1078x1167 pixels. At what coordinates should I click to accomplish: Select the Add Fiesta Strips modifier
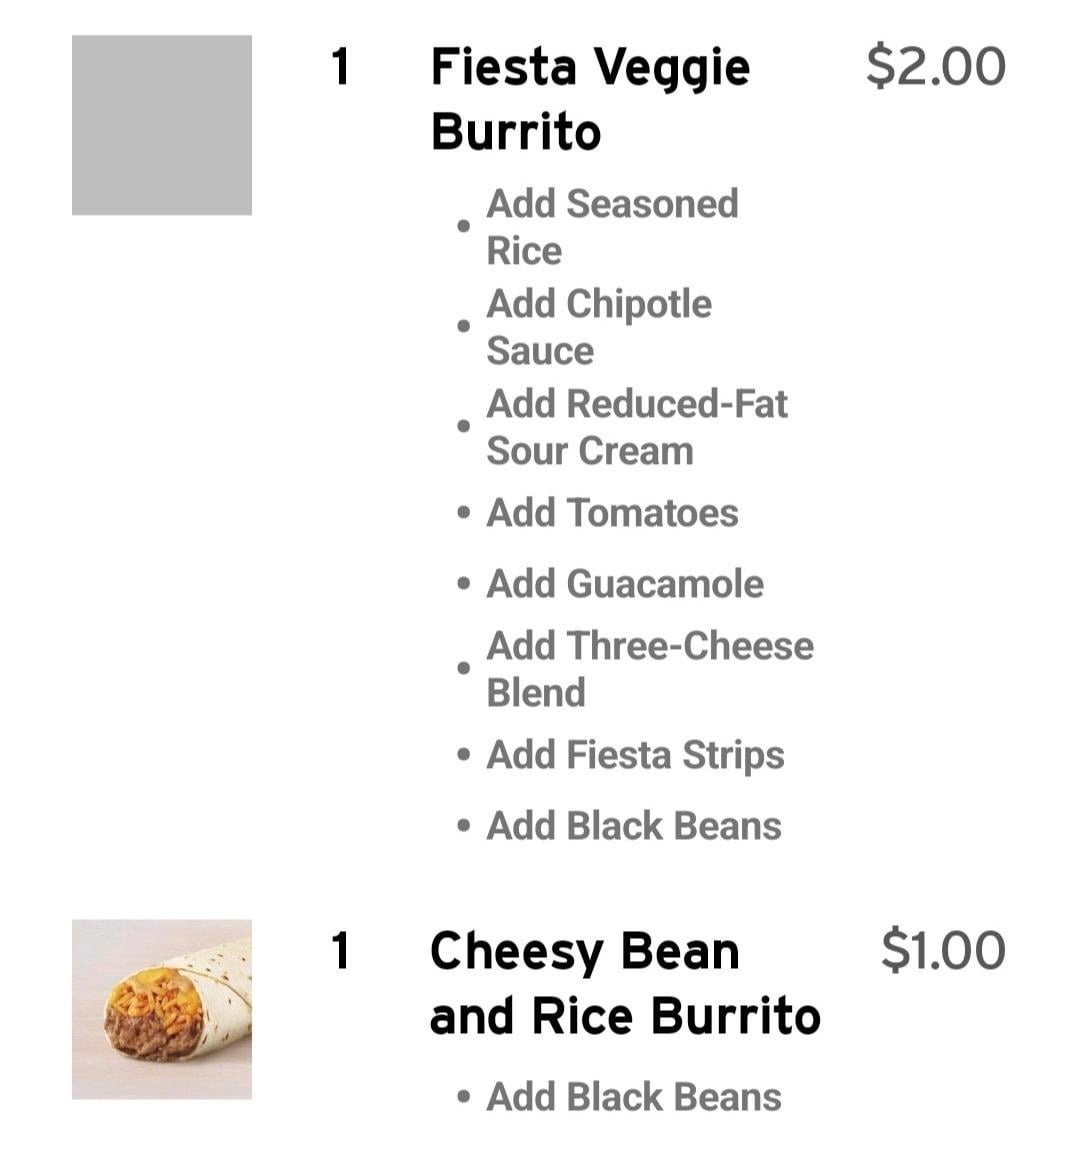point(635,755)
